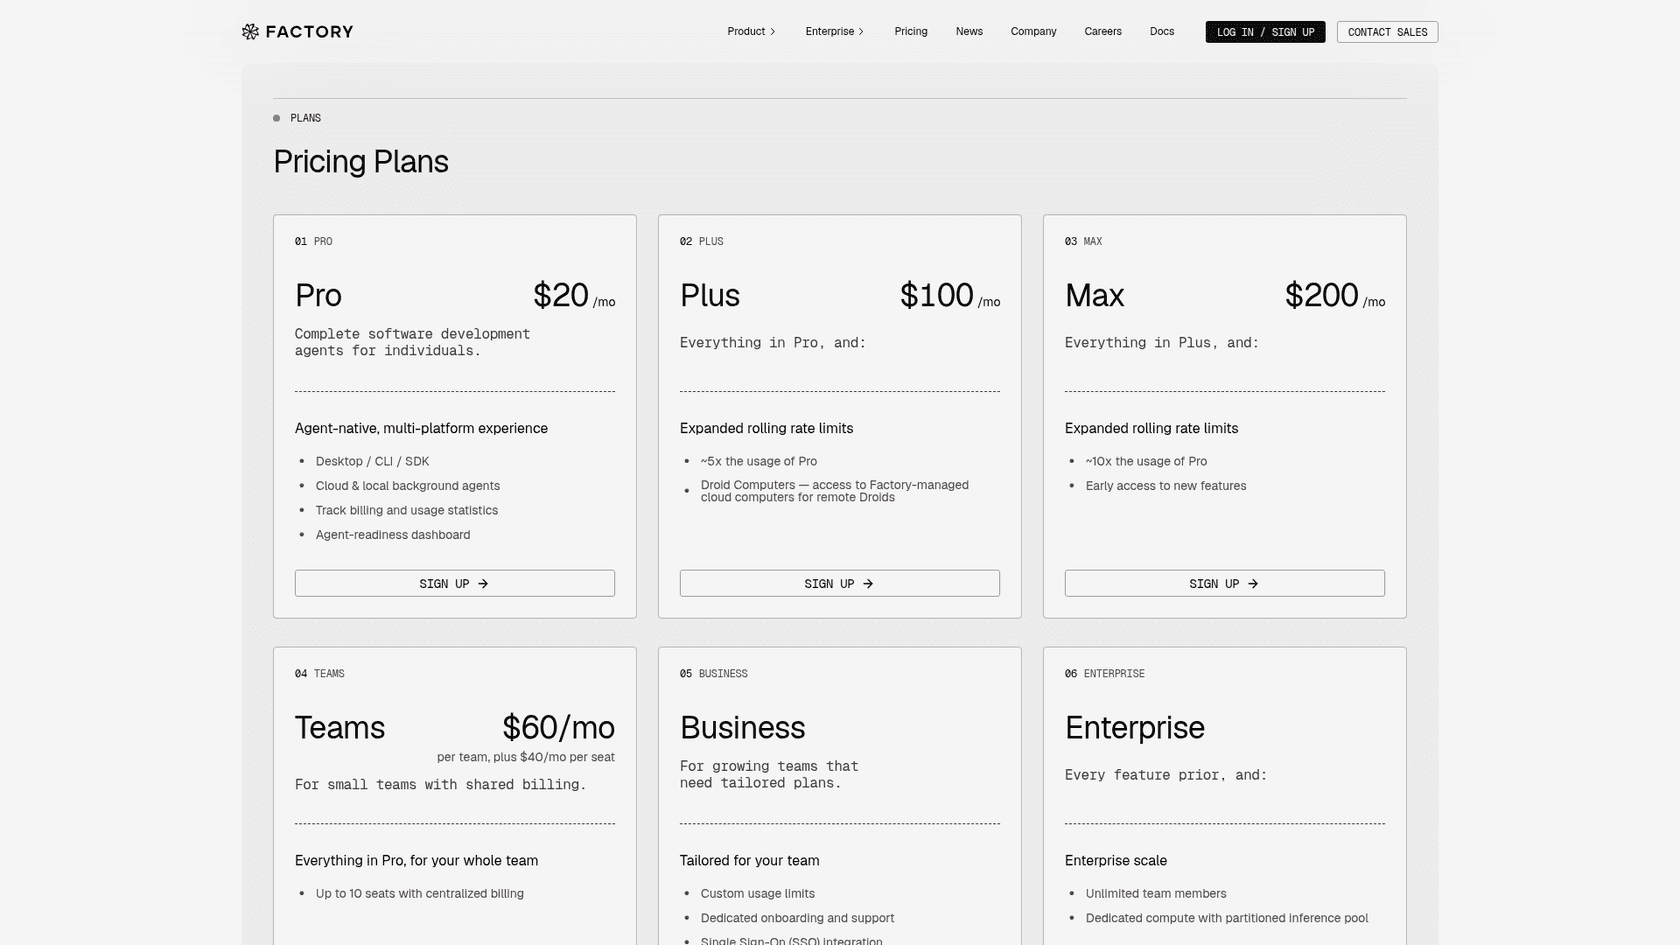Select 'Early access to new features' text
Image resolution: width=1680 pixels, height=945 pixels.
1166,486
